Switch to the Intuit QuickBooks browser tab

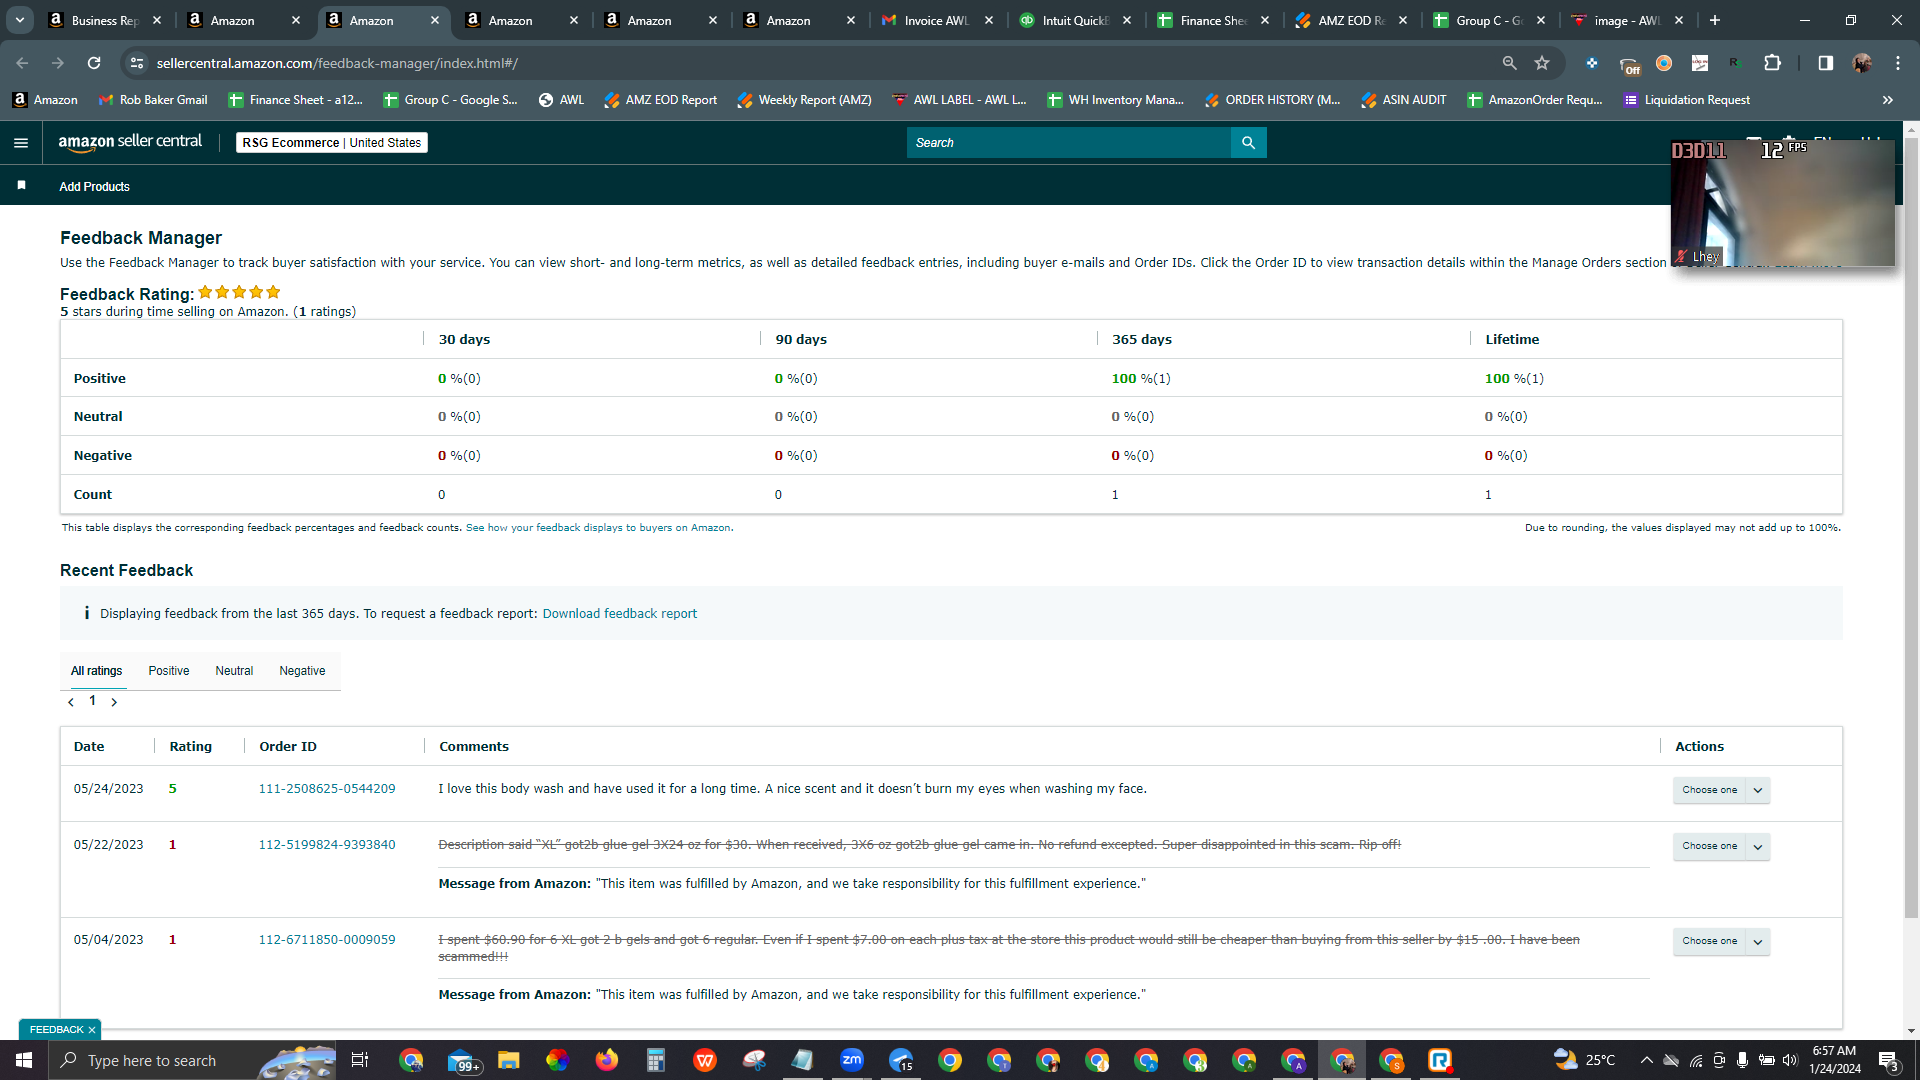pos(1075,20)
